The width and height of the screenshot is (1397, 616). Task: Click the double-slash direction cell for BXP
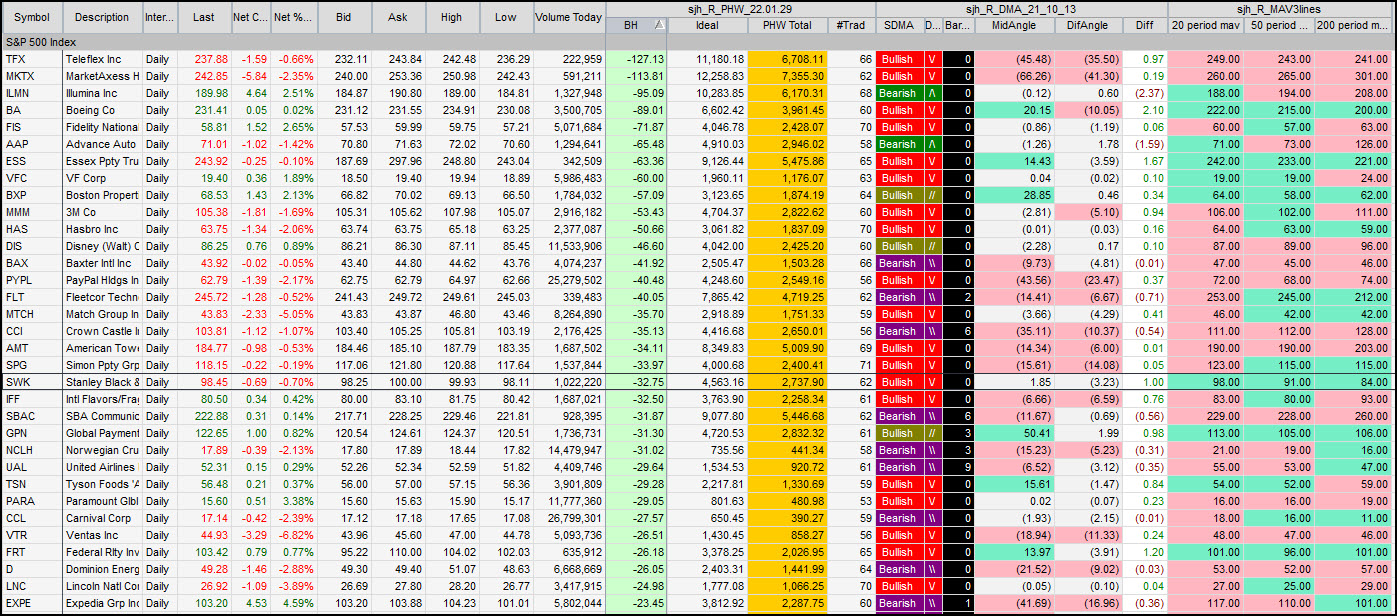[x=932, y=195]
